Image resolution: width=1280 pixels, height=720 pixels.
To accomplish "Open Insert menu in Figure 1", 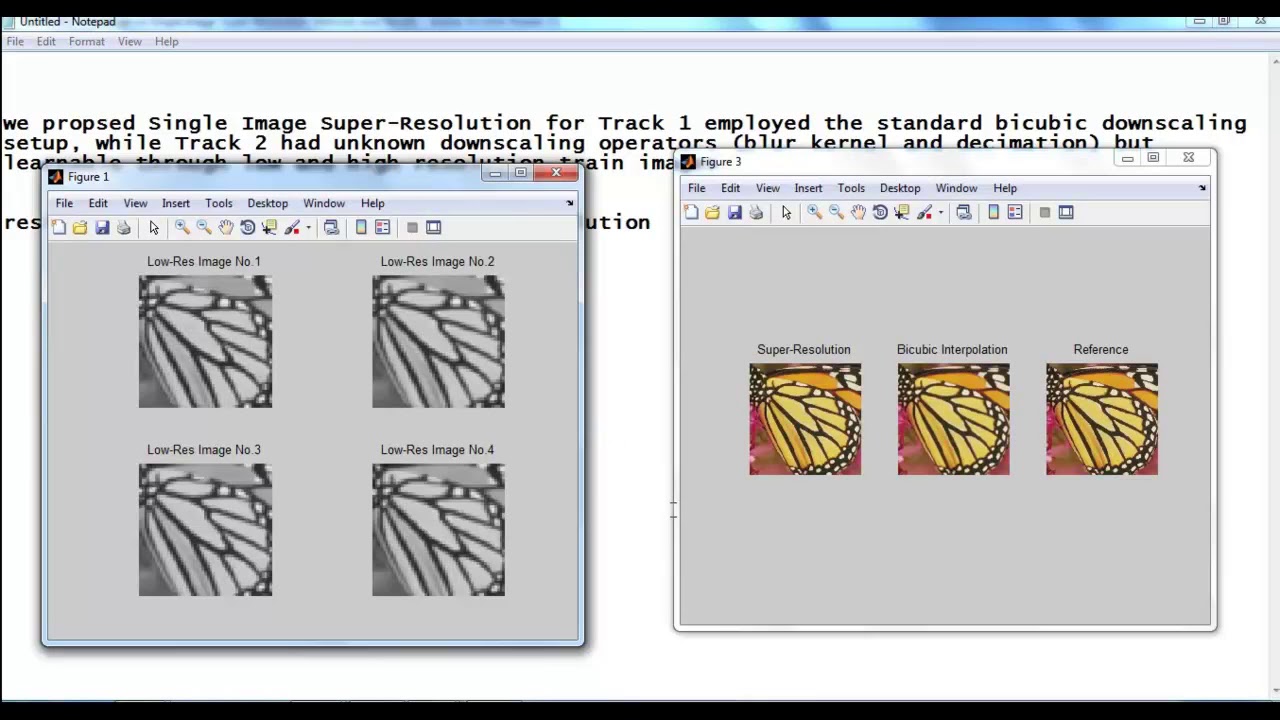I will [176, 203].
